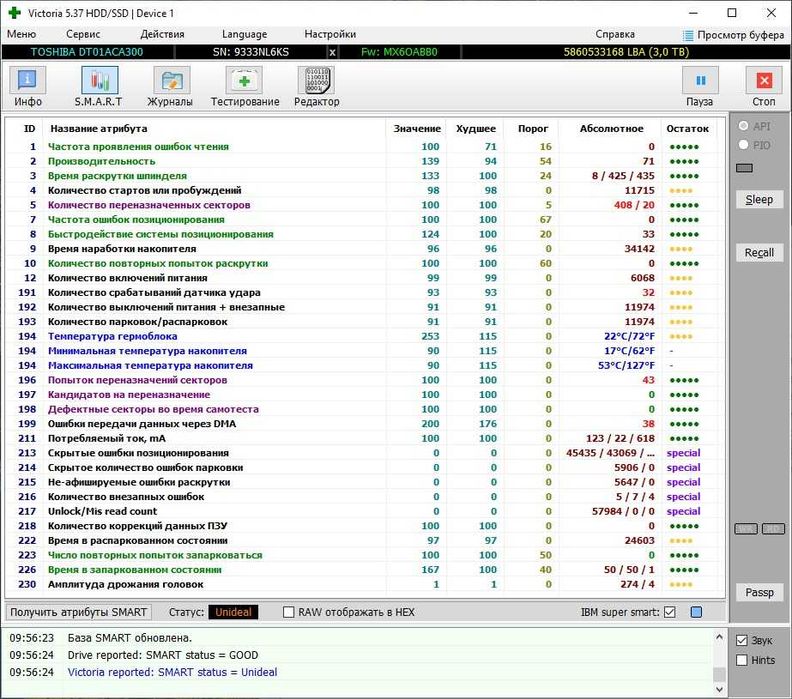
Task: Click the log scrollbar thumb
Action: click(x=719, y=674)
